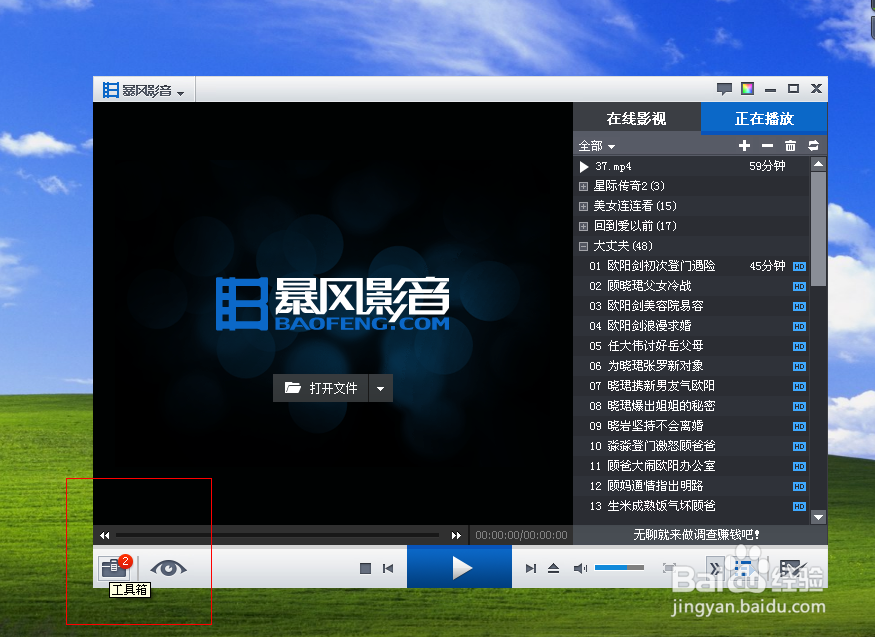Select episode 02 顾晓珺父女冷战
875x637 pixels.
[691, 286]
